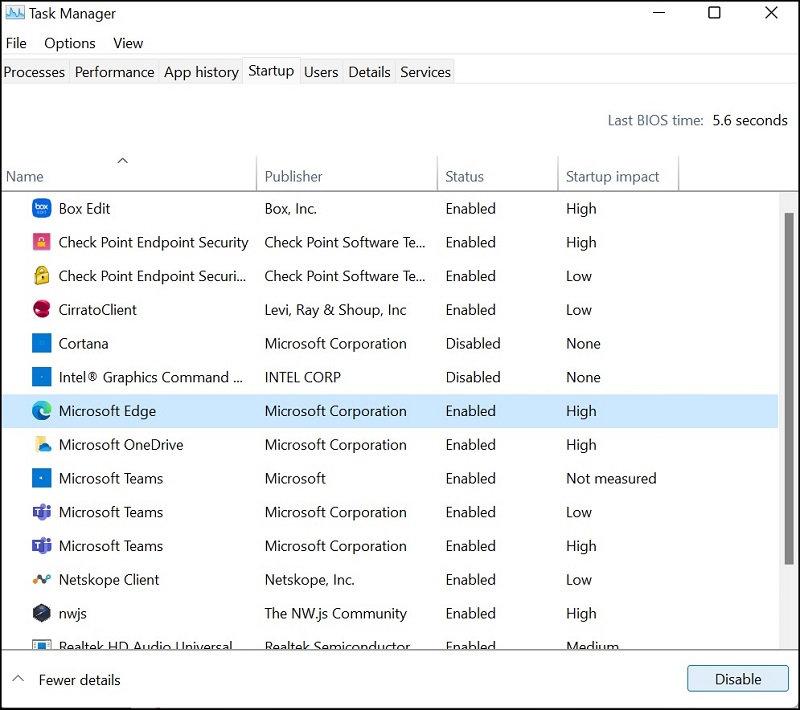Image resolution: width=800 pixels, height=710 pixels.
Task: Click the Teams icon in the High impact row
Action: point(41,546)
